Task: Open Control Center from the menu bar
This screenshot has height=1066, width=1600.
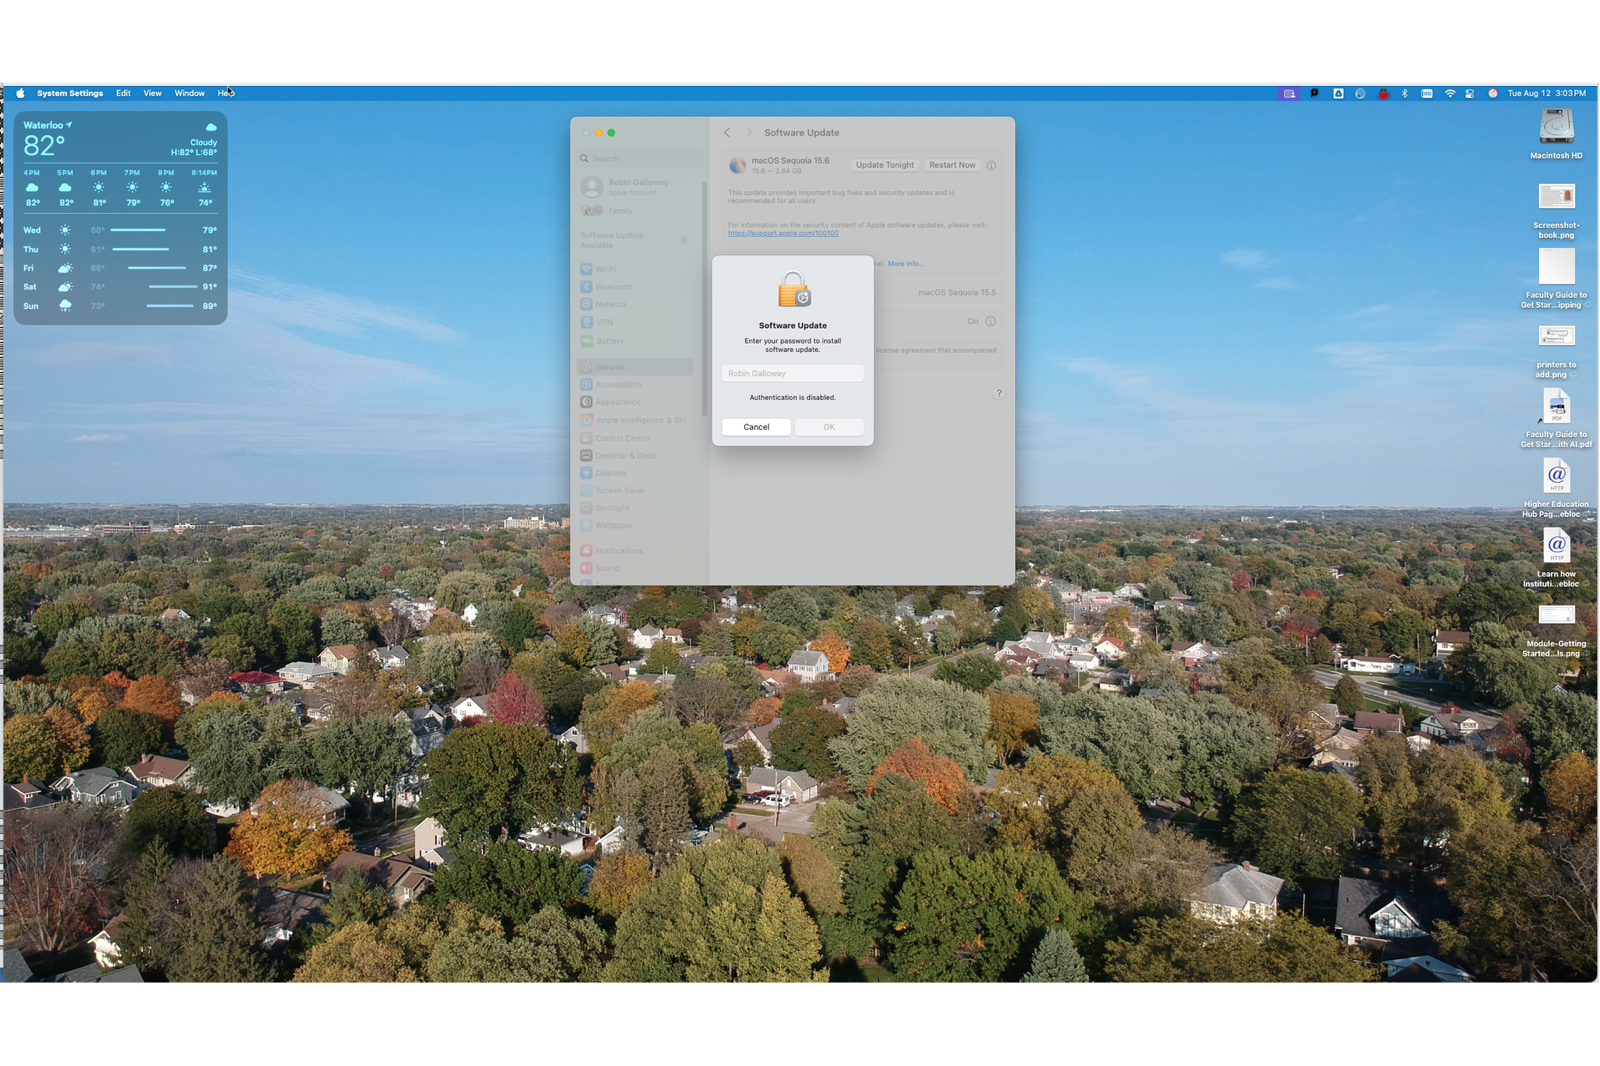Action: [1470, 93]
